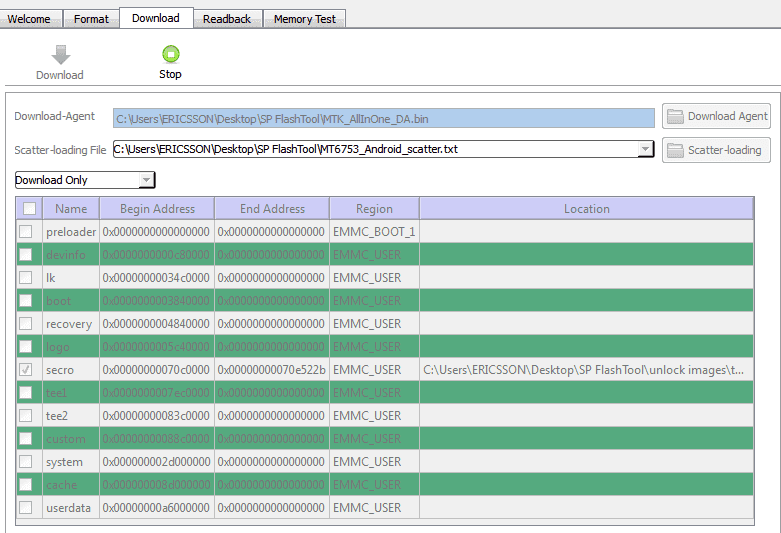Check the preloader partition checkbox

point(25,231)
